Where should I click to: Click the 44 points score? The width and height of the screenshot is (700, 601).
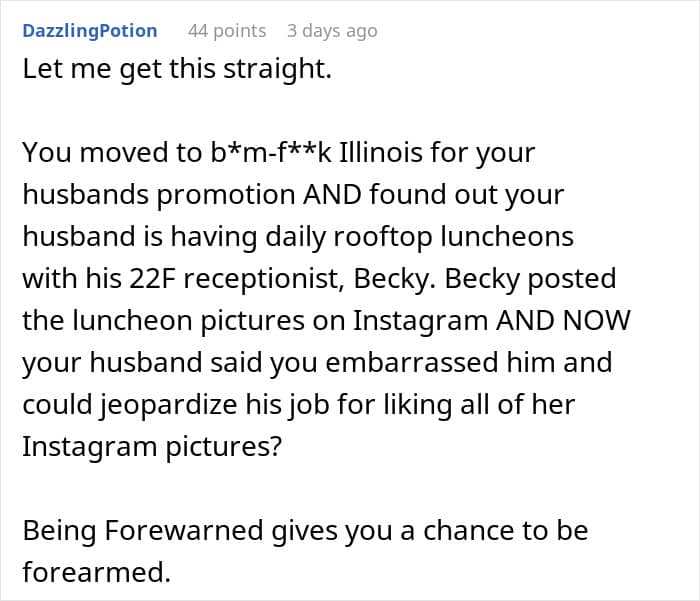pos(227,31)
